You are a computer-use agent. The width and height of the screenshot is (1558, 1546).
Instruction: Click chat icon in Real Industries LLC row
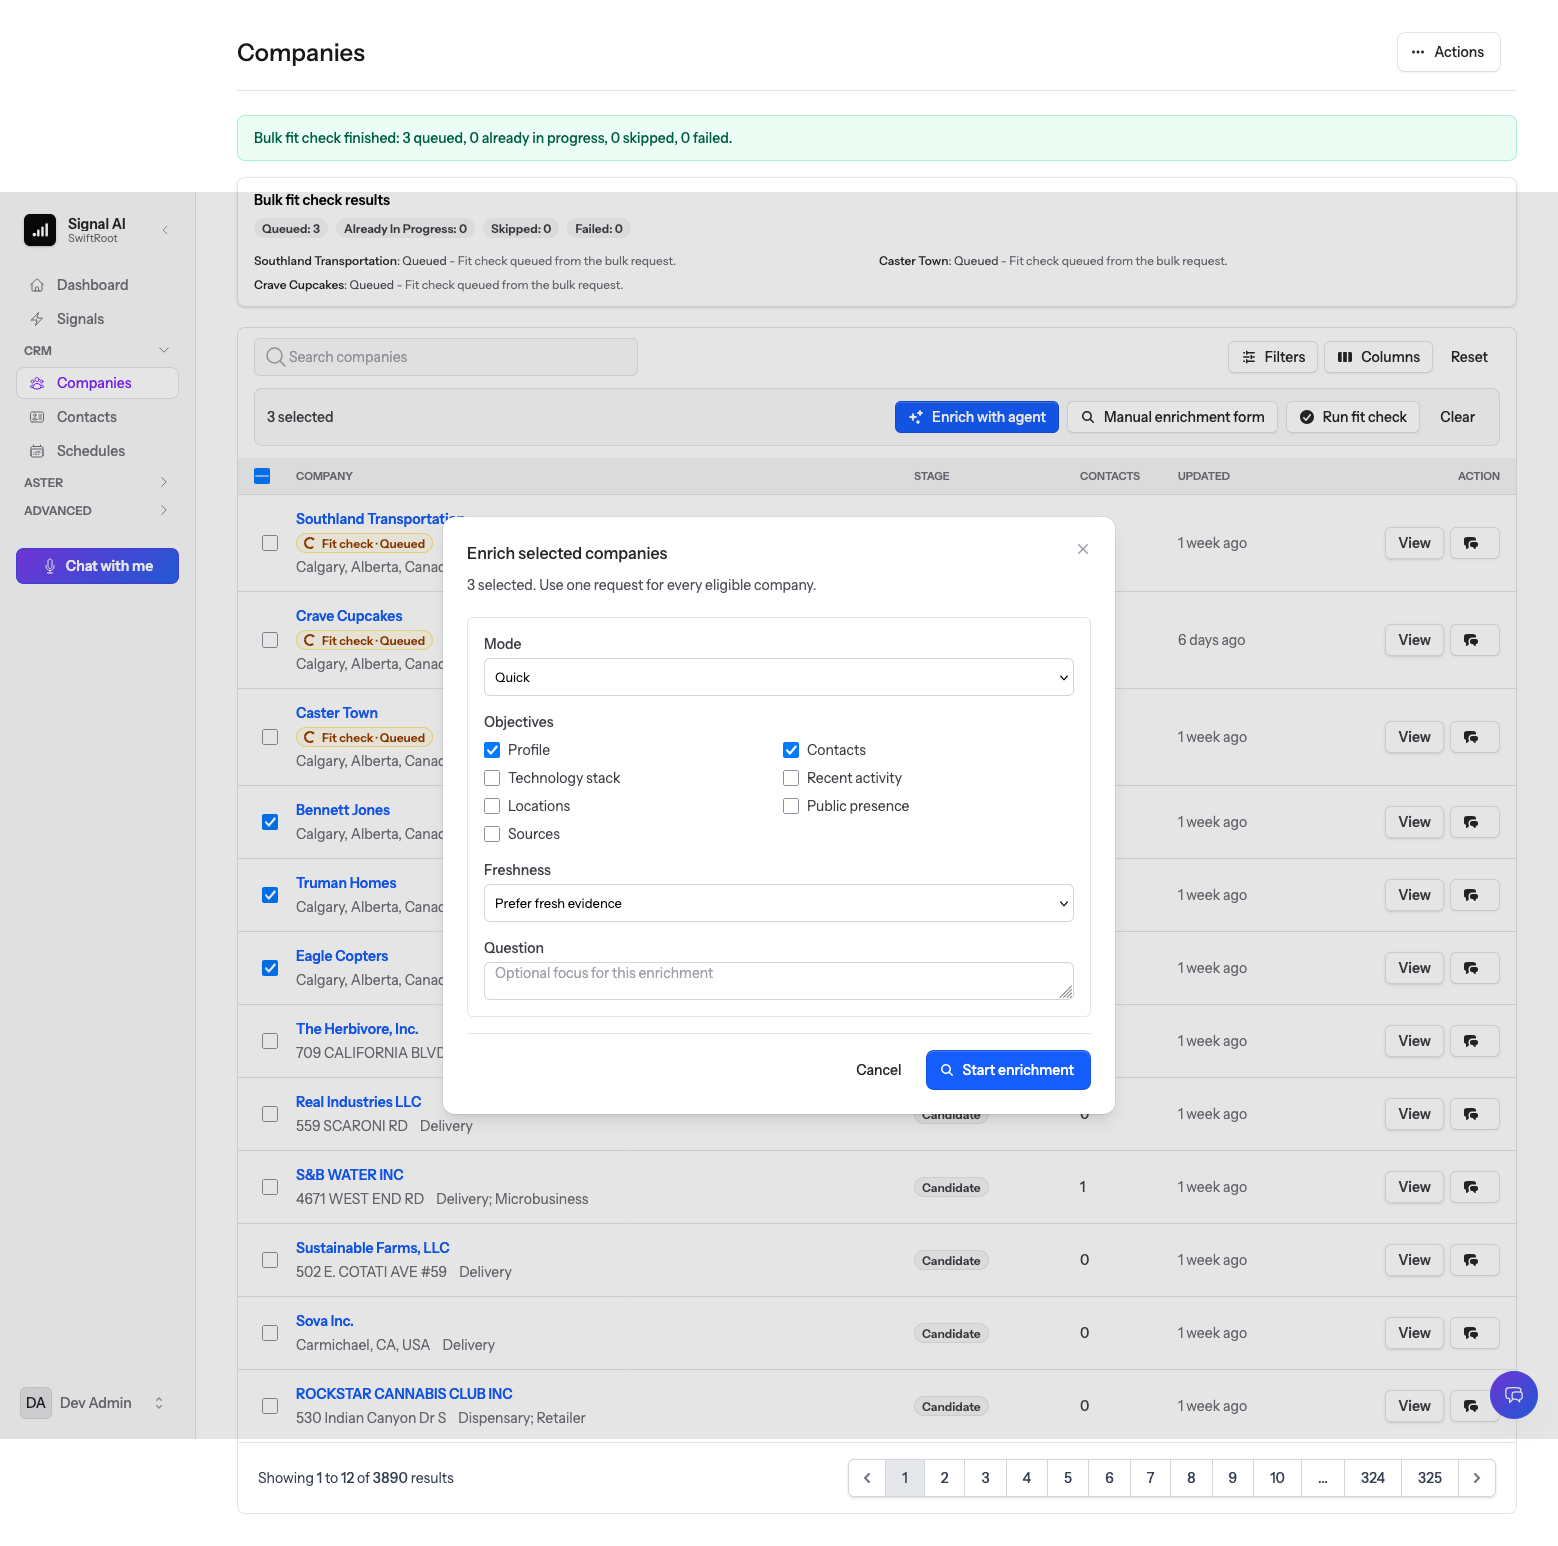[x=1474, y=1114]
